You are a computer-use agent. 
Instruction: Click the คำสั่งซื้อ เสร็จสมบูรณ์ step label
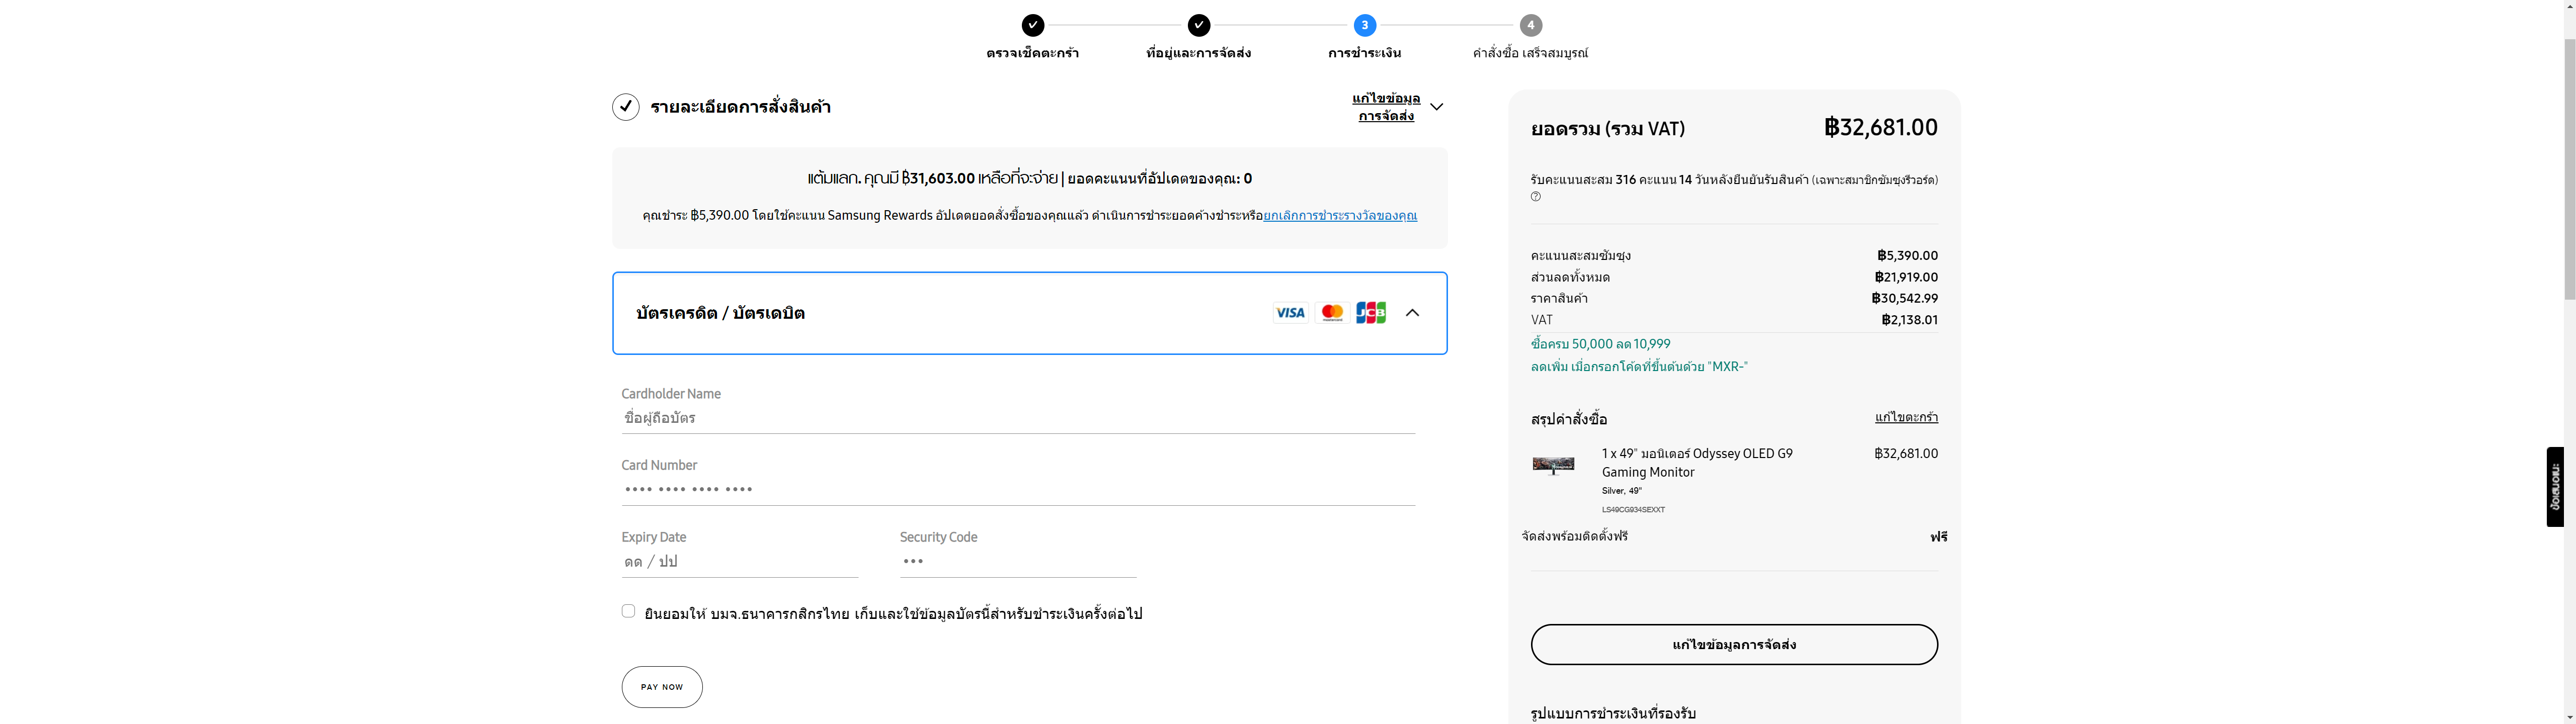(1530, 53)
